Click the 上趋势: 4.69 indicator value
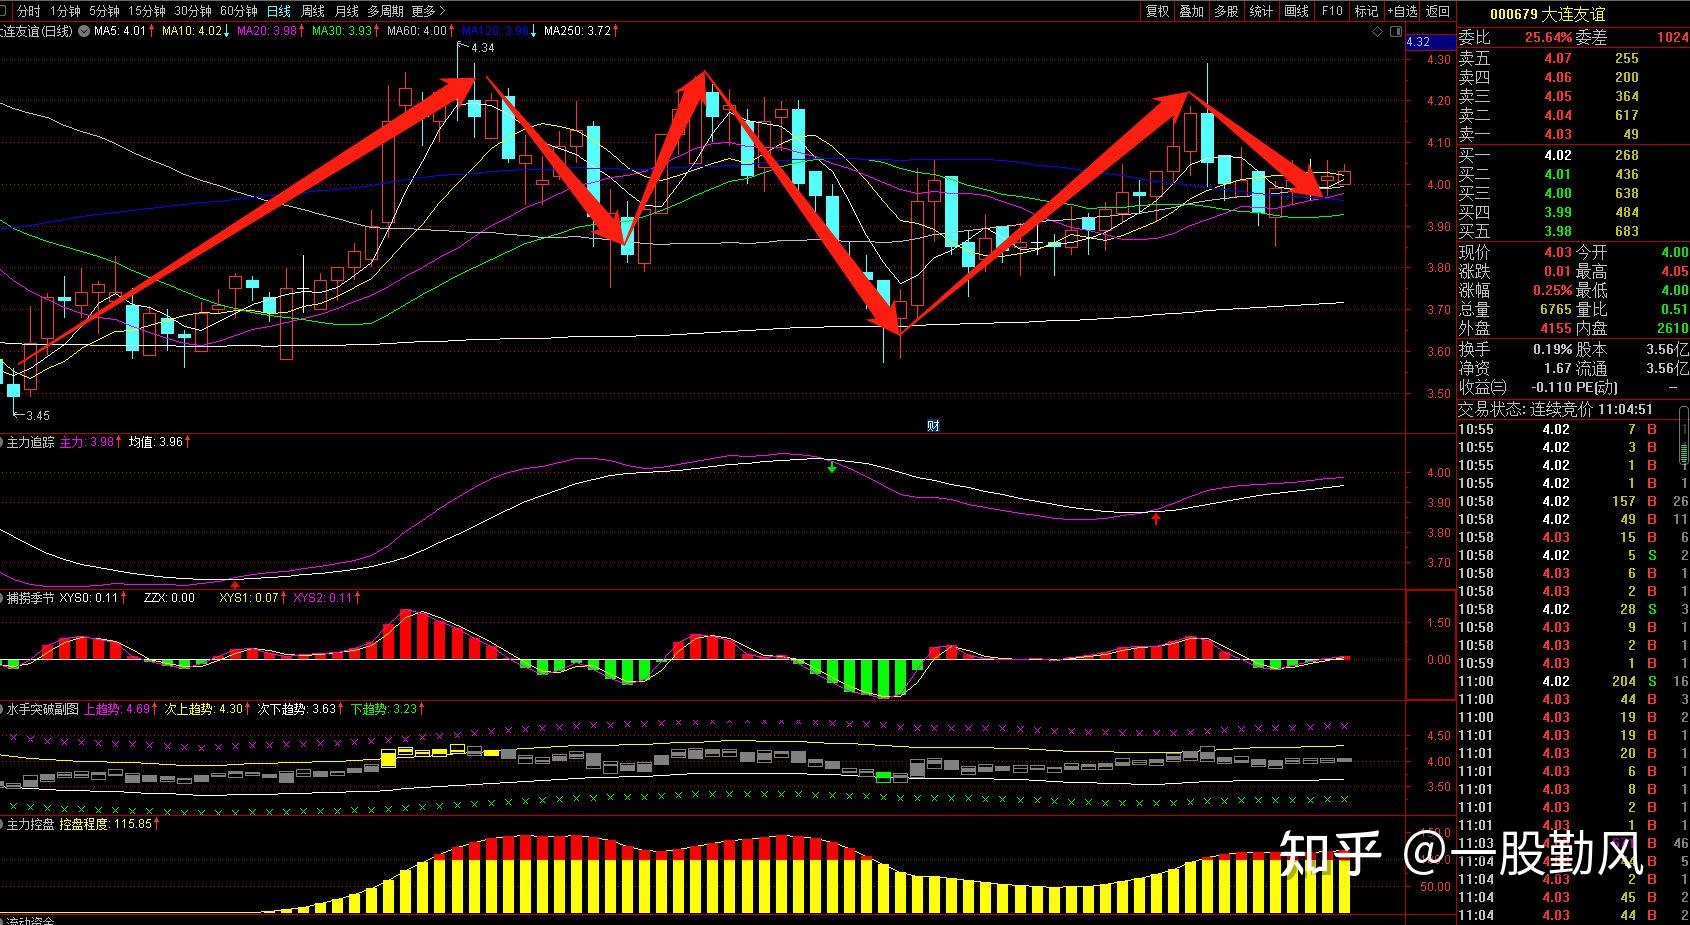1690x925 pixels. pyautogui.click(x=119, y=709)
